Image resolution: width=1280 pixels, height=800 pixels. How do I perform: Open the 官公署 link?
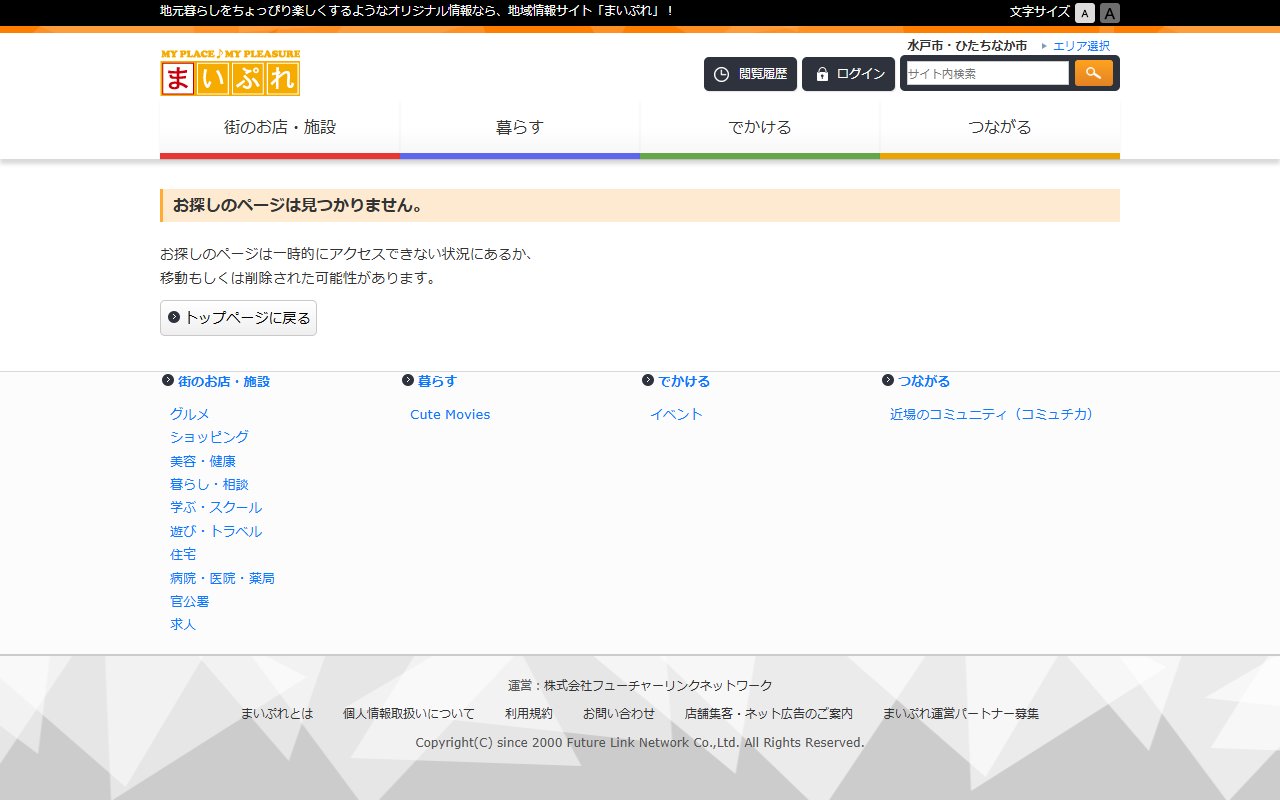190,601
